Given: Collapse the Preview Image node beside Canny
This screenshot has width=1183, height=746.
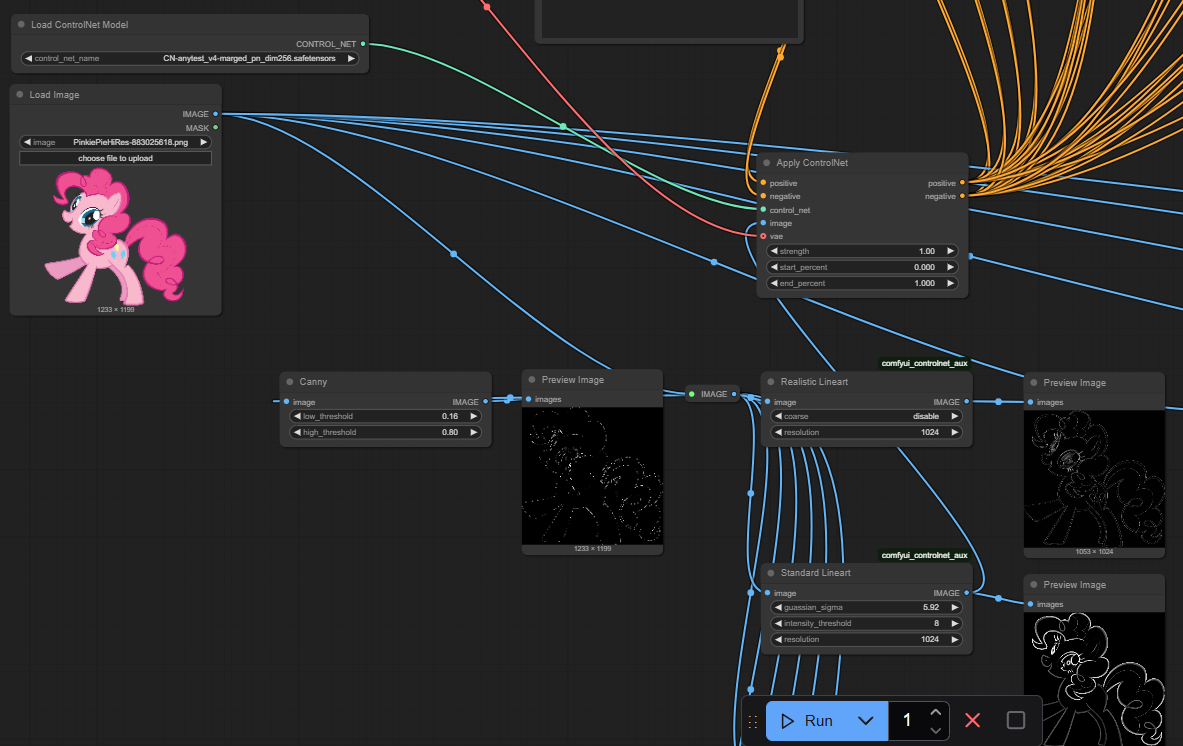Looking at the screenshot, I should click(532, 380).
